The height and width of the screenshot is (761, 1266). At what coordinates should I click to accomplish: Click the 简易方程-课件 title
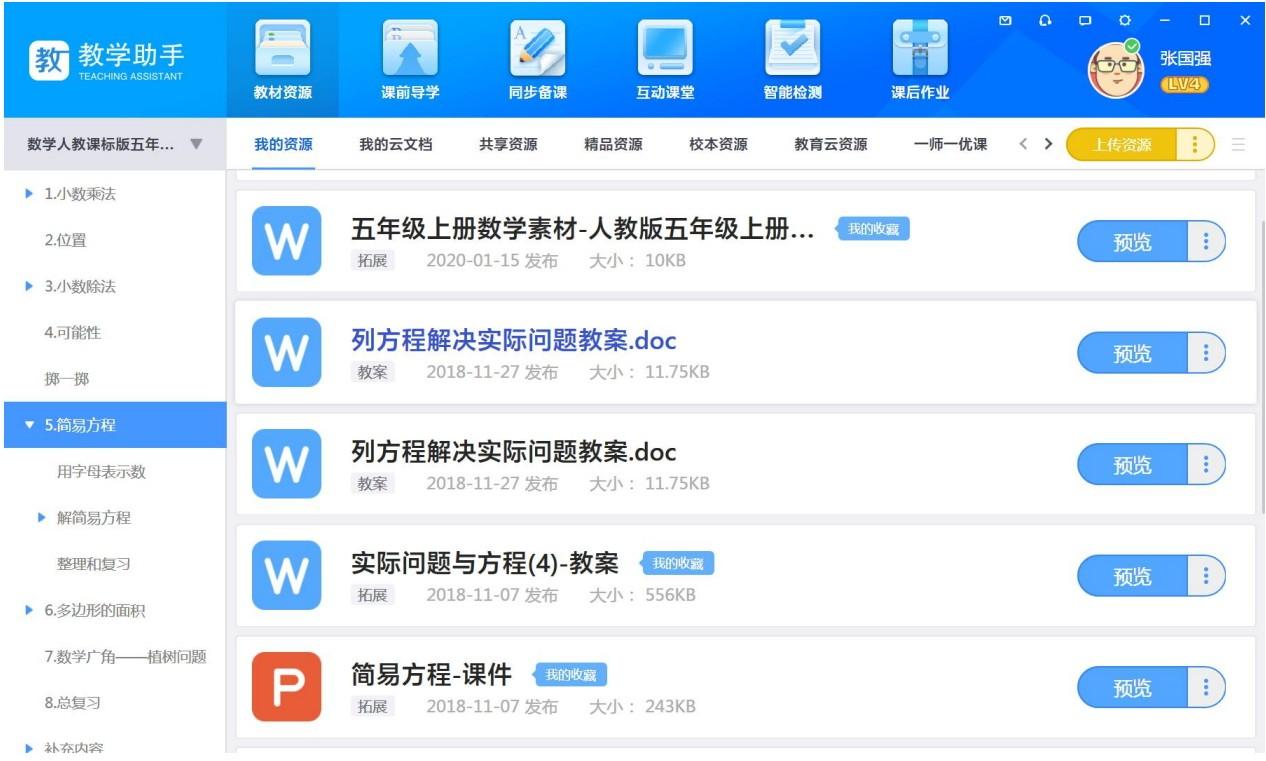[x=431, y=675]
